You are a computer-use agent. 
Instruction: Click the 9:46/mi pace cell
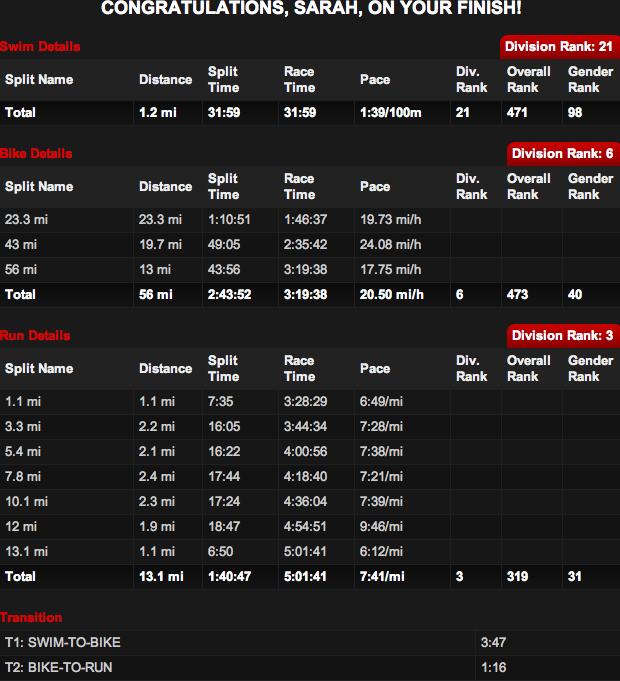[383, 527]
